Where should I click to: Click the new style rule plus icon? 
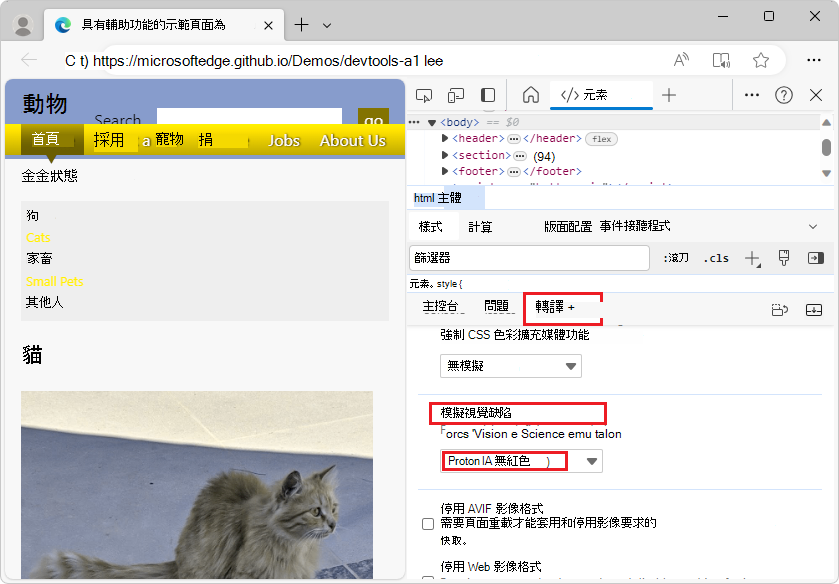752,259
